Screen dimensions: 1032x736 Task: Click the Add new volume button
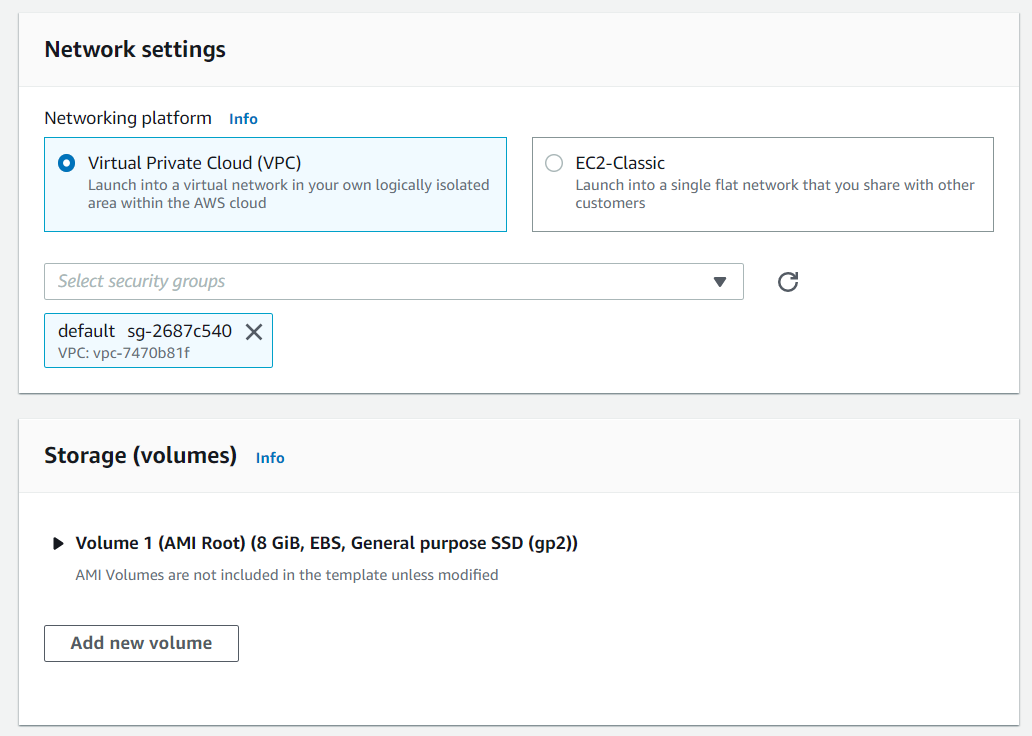pyautogui.click(x=142, y=643)
